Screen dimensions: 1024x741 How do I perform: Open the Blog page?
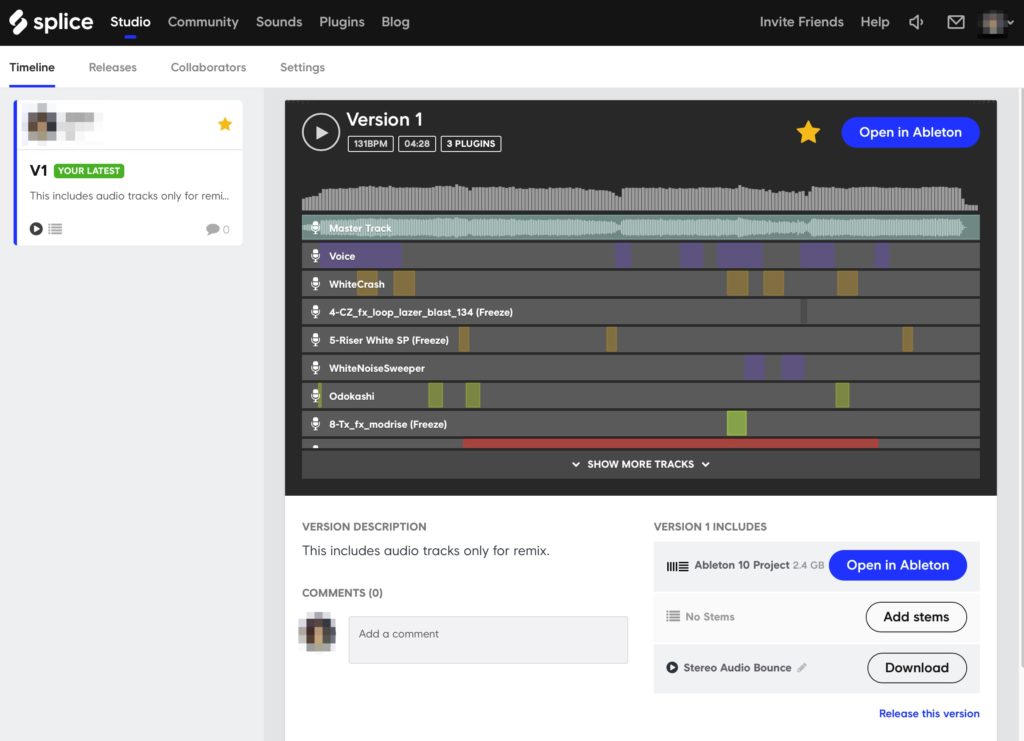[395, 22]
